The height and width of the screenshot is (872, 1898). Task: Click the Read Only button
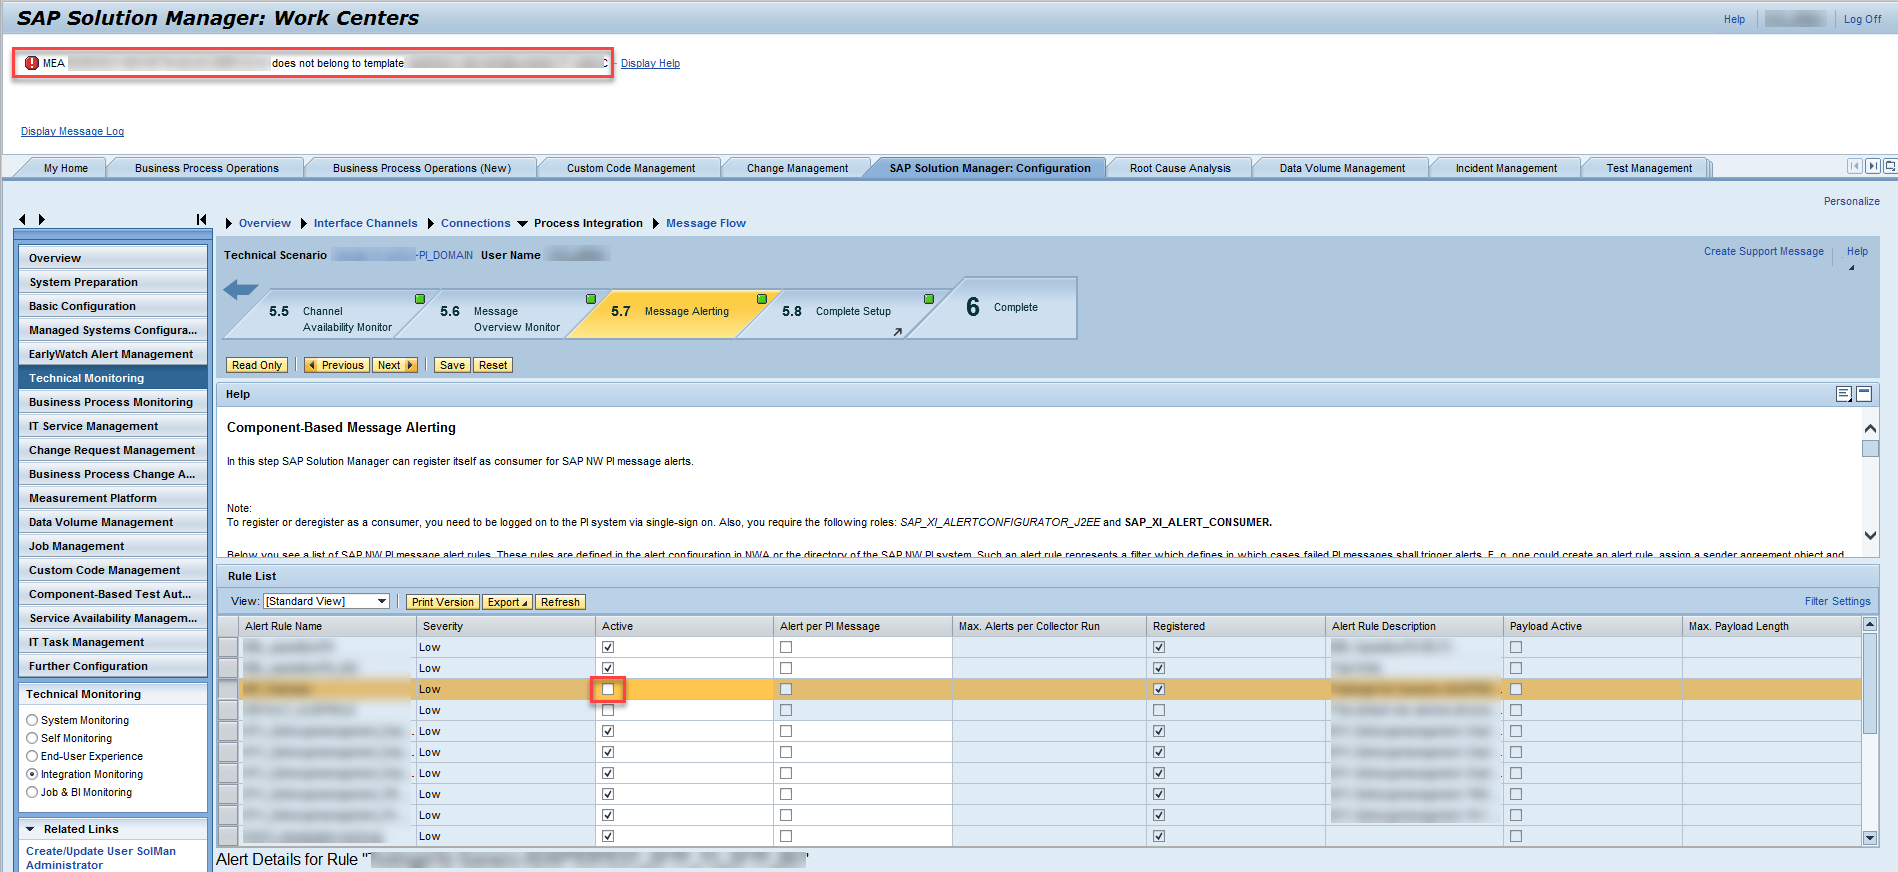[257, 365]
